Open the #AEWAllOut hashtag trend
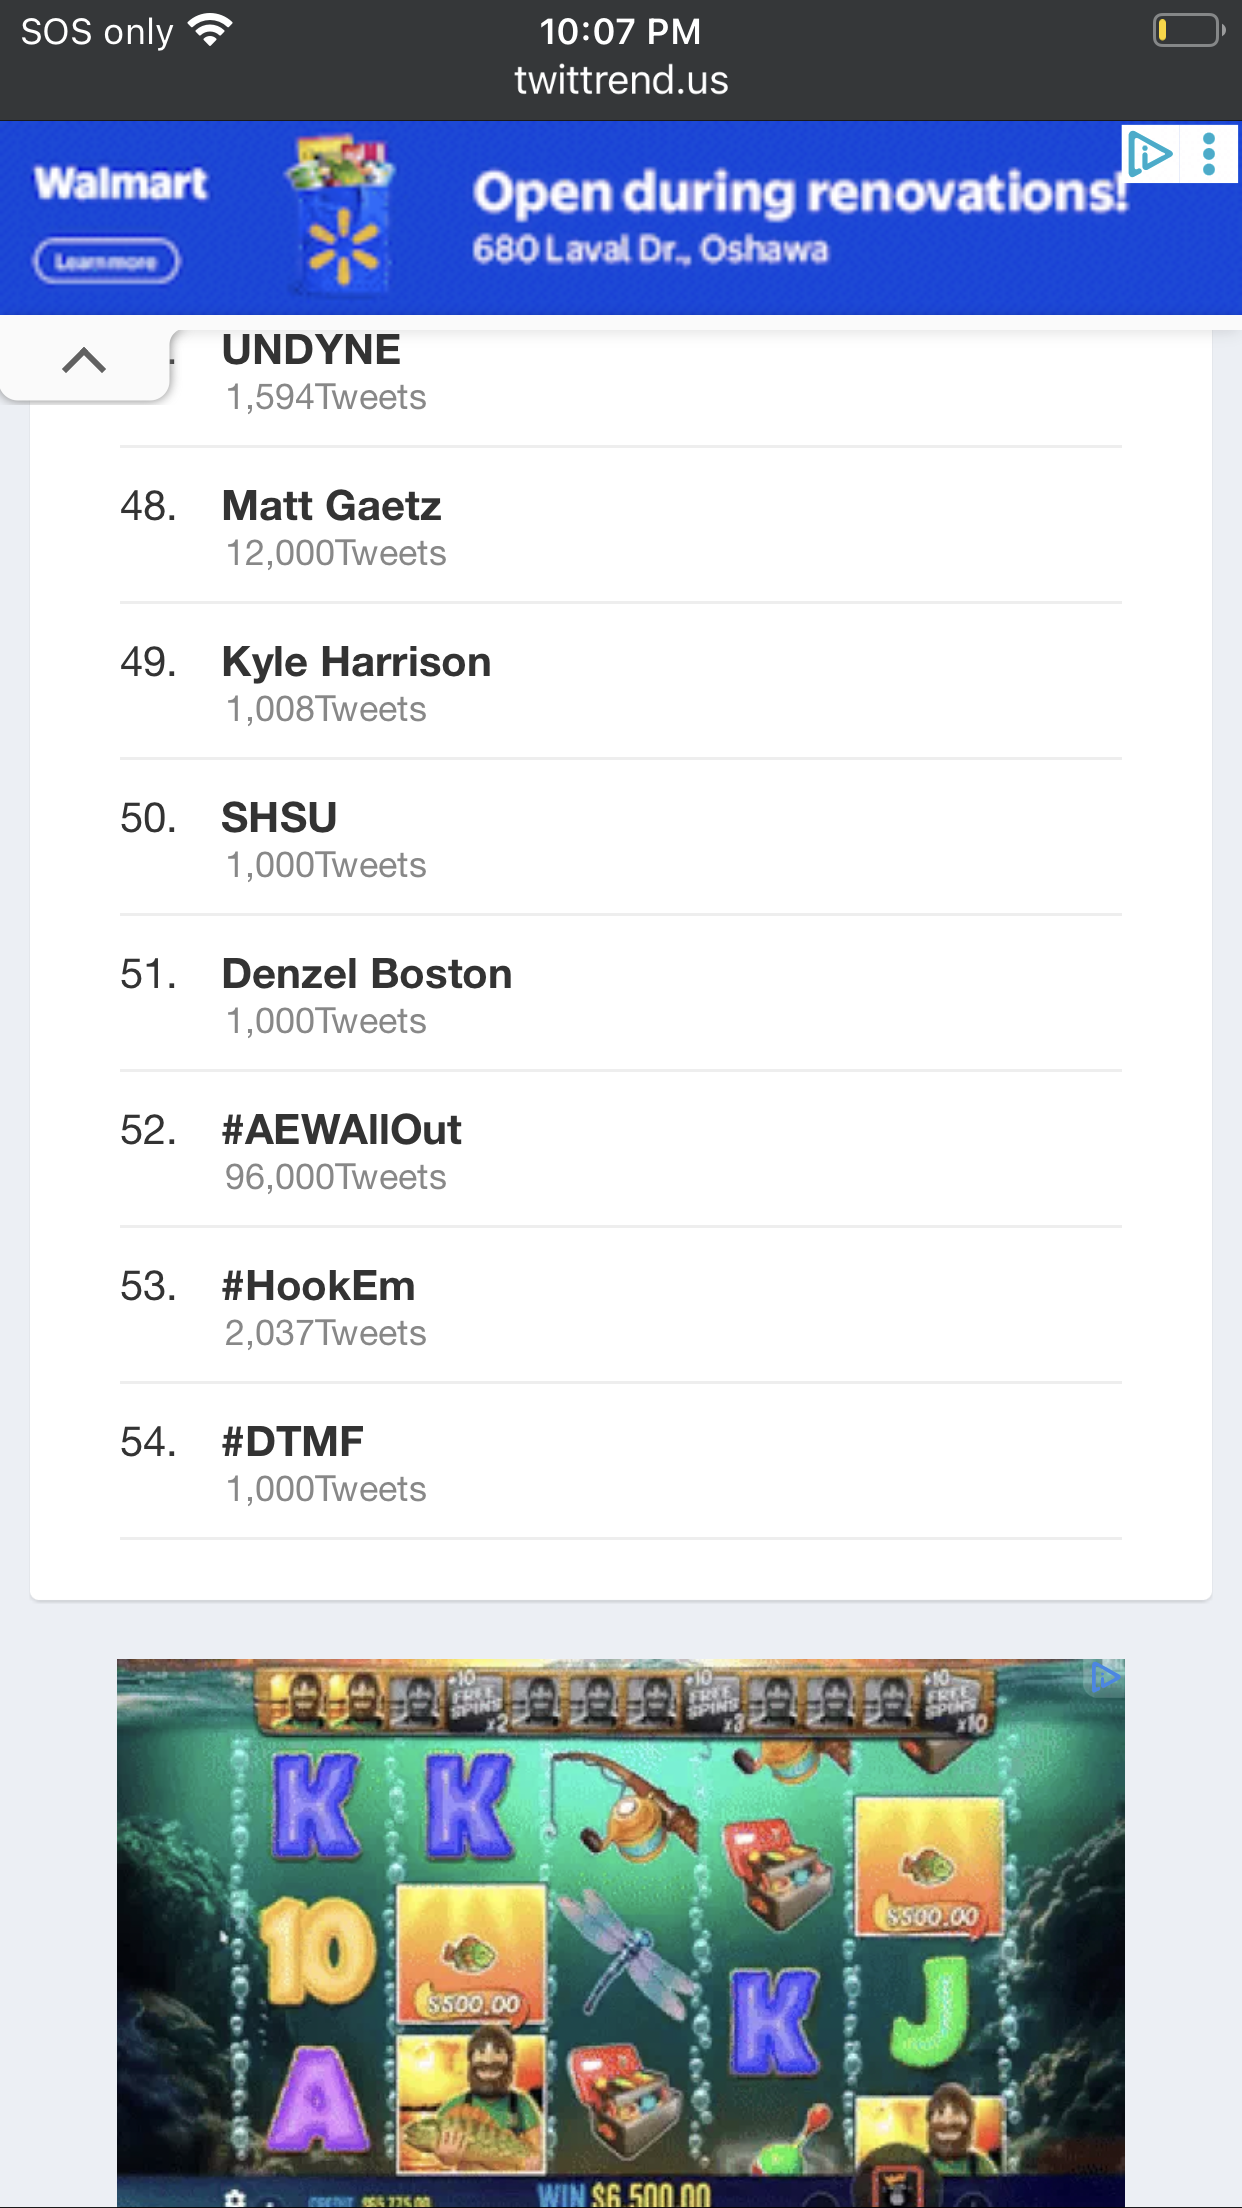 (341, 1130)
